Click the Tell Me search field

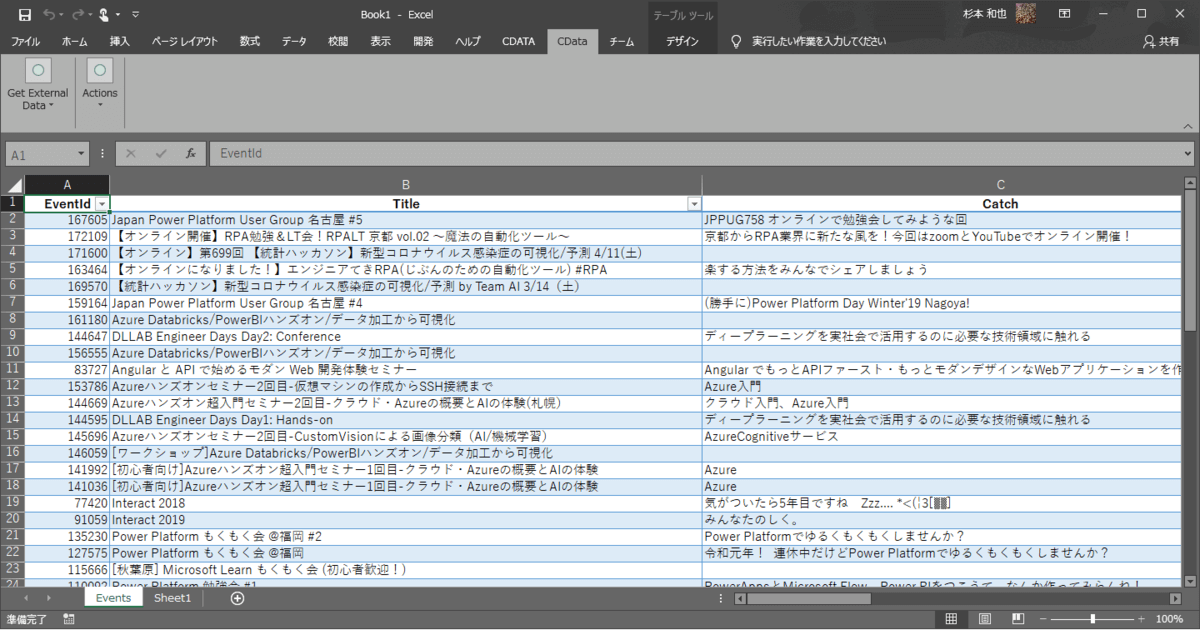[x=819, y=41]
